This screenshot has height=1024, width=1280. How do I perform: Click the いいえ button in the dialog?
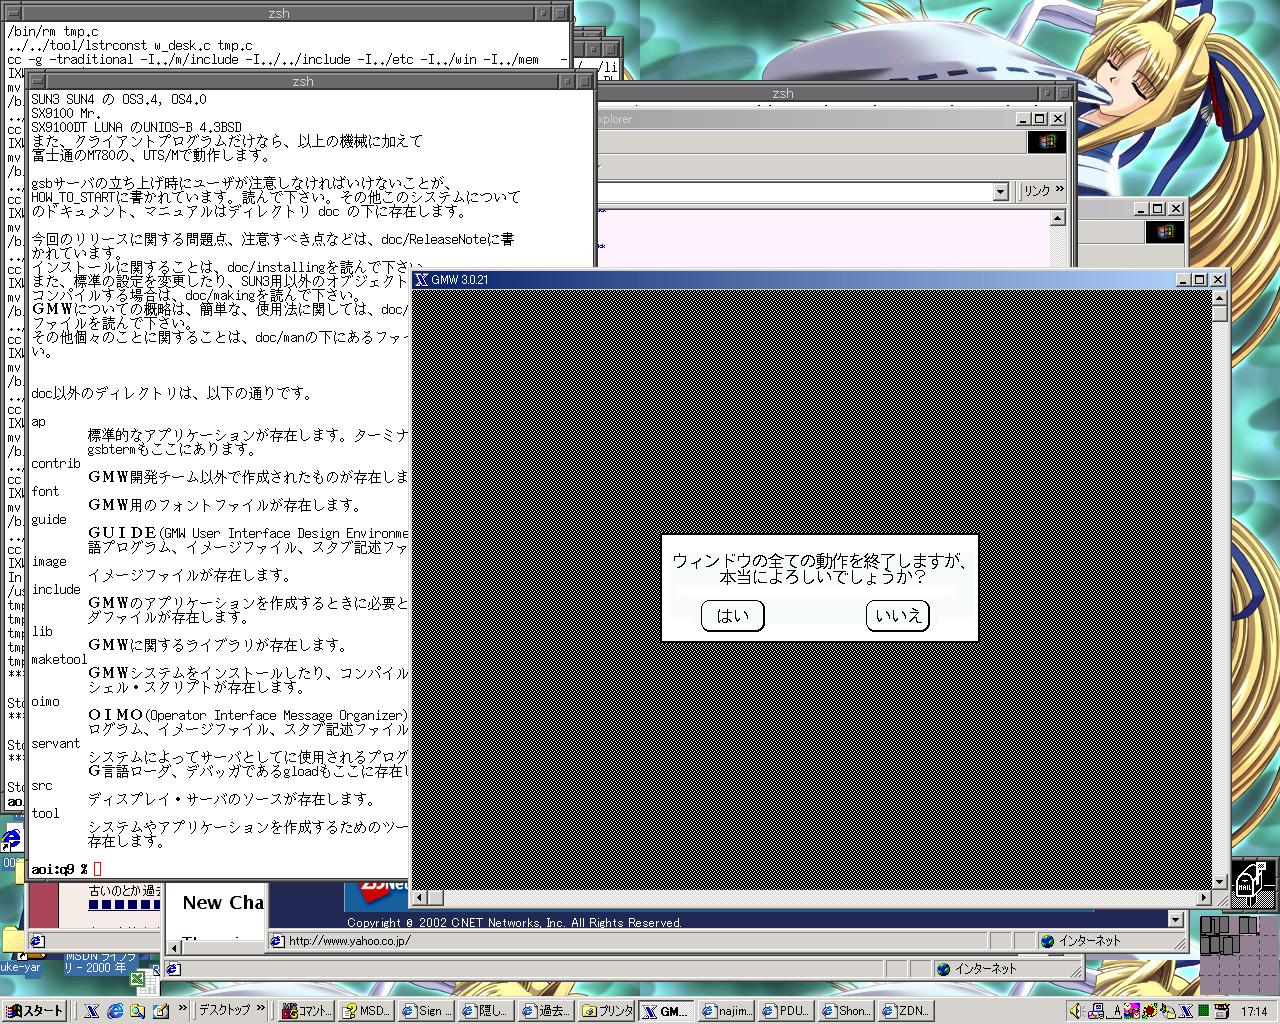(x=898, y=616)
